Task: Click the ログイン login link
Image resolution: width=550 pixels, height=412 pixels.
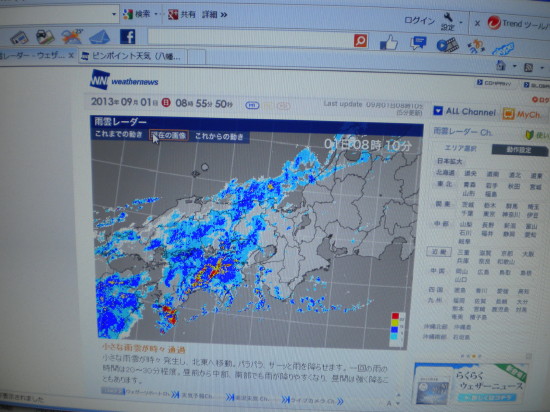Action: (420, 20)
